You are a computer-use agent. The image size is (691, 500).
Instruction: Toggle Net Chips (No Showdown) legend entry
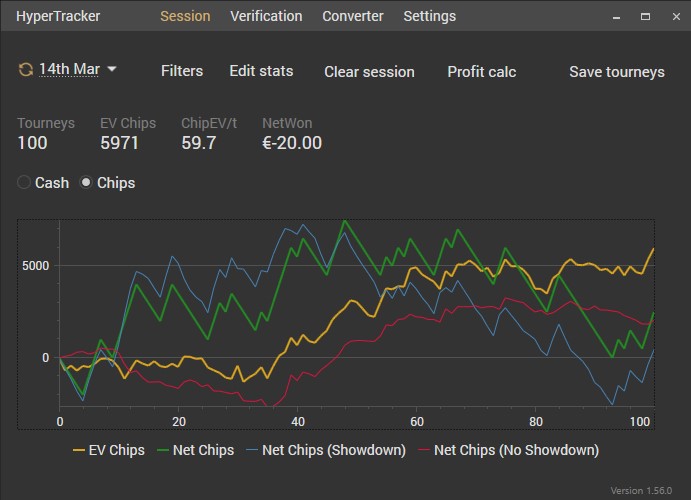tap(506, 450)
